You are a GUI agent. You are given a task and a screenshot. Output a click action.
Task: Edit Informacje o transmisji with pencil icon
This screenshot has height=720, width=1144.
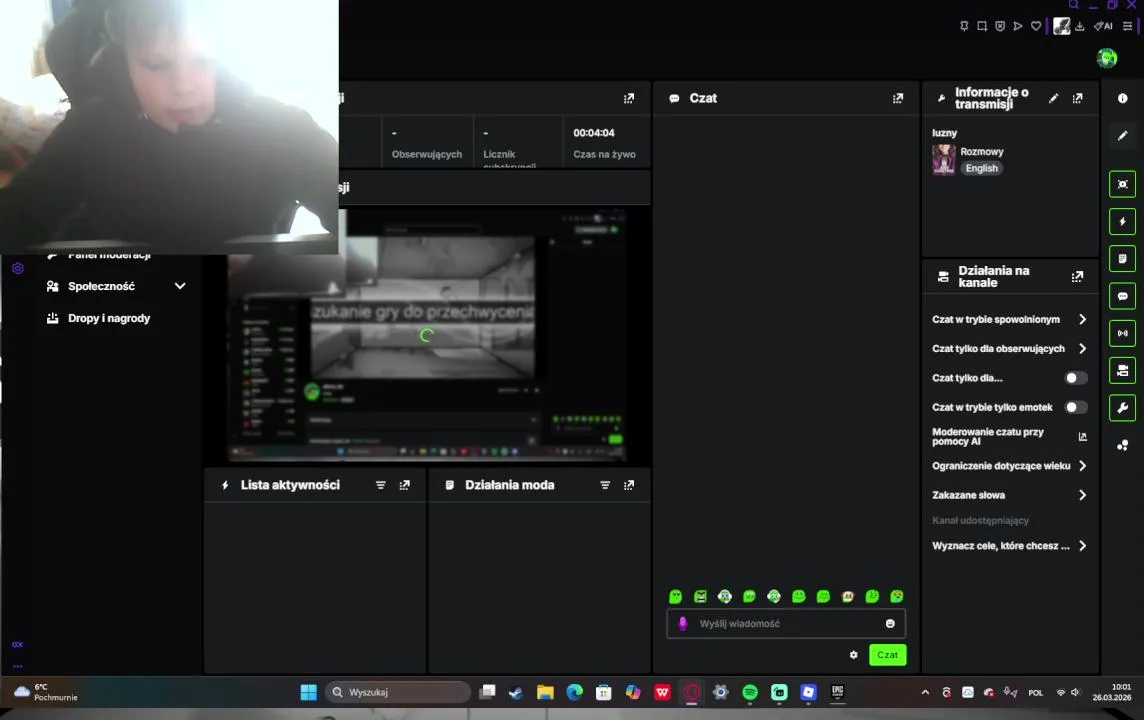point(1053,98)
